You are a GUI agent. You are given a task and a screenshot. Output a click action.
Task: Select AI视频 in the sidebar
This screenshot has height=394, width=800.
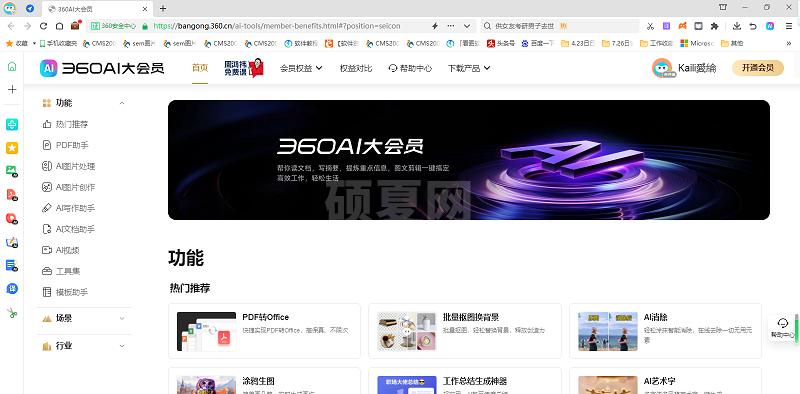point(61,250)
